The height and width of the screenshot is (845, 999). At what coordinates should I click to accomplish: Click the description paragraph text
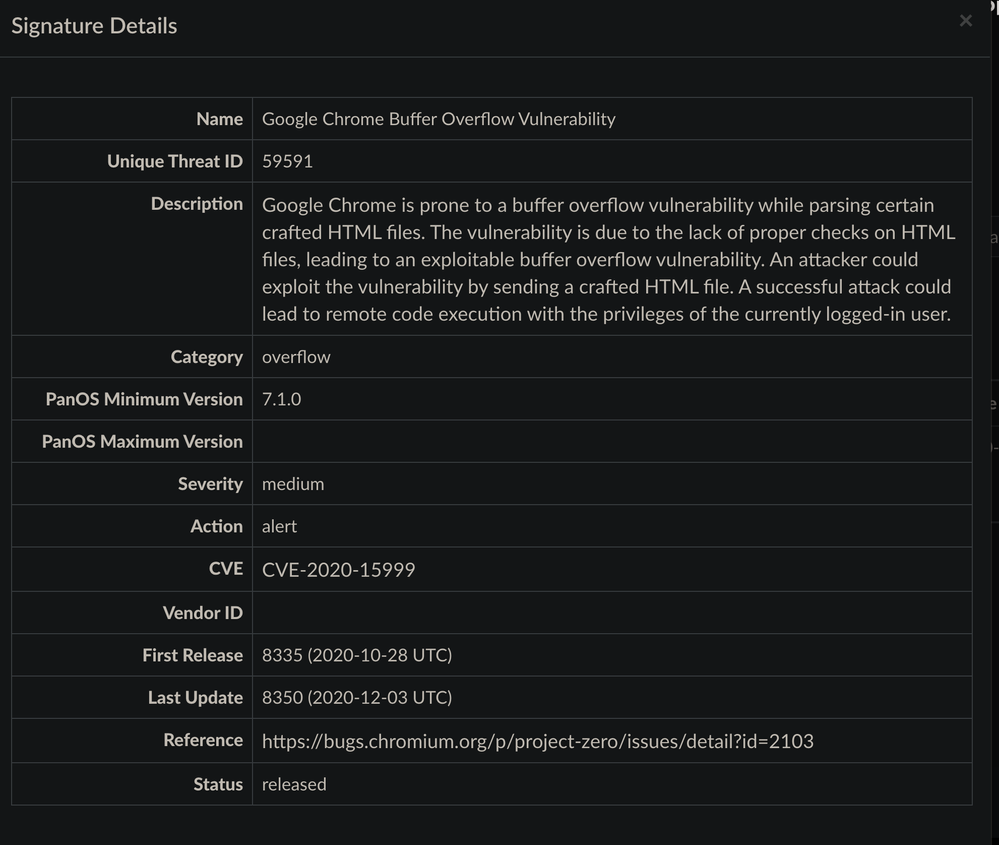pyautogui.click(x=606, y=260)
